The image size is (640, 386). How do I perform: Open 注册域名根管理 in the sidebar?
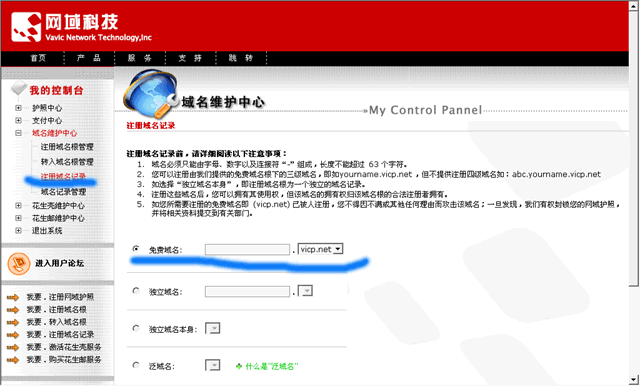tap(67, 147)
